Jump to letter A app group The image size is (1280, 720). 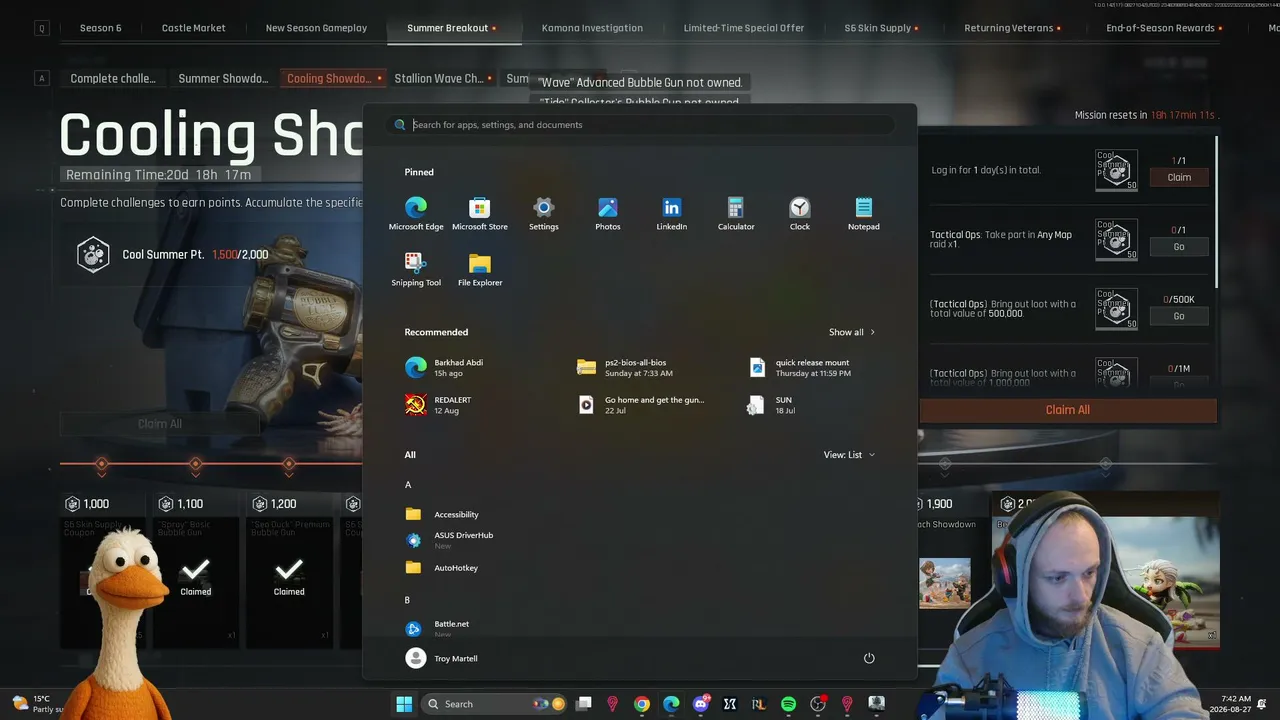click(408, 485)
